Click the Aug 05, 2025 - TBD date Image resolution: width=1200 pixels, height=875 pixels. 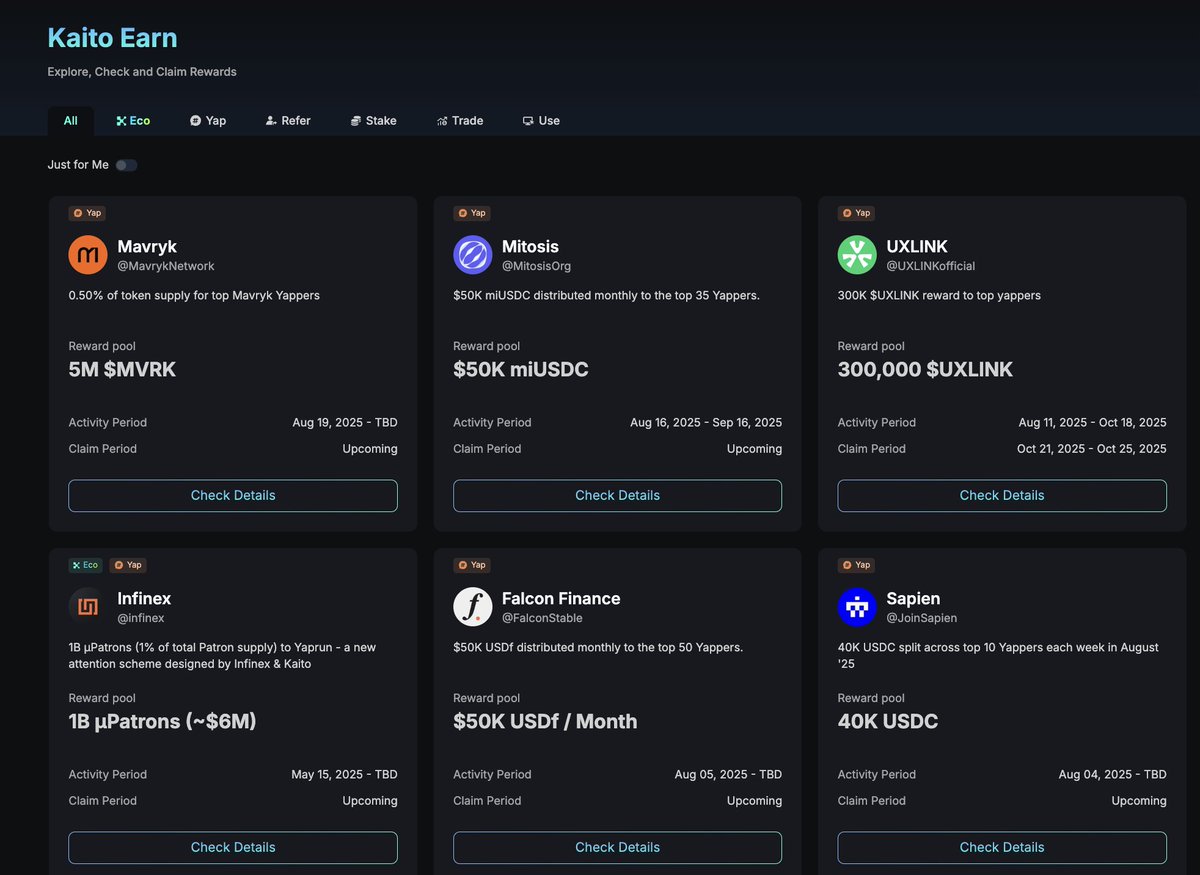click(728, 775)
